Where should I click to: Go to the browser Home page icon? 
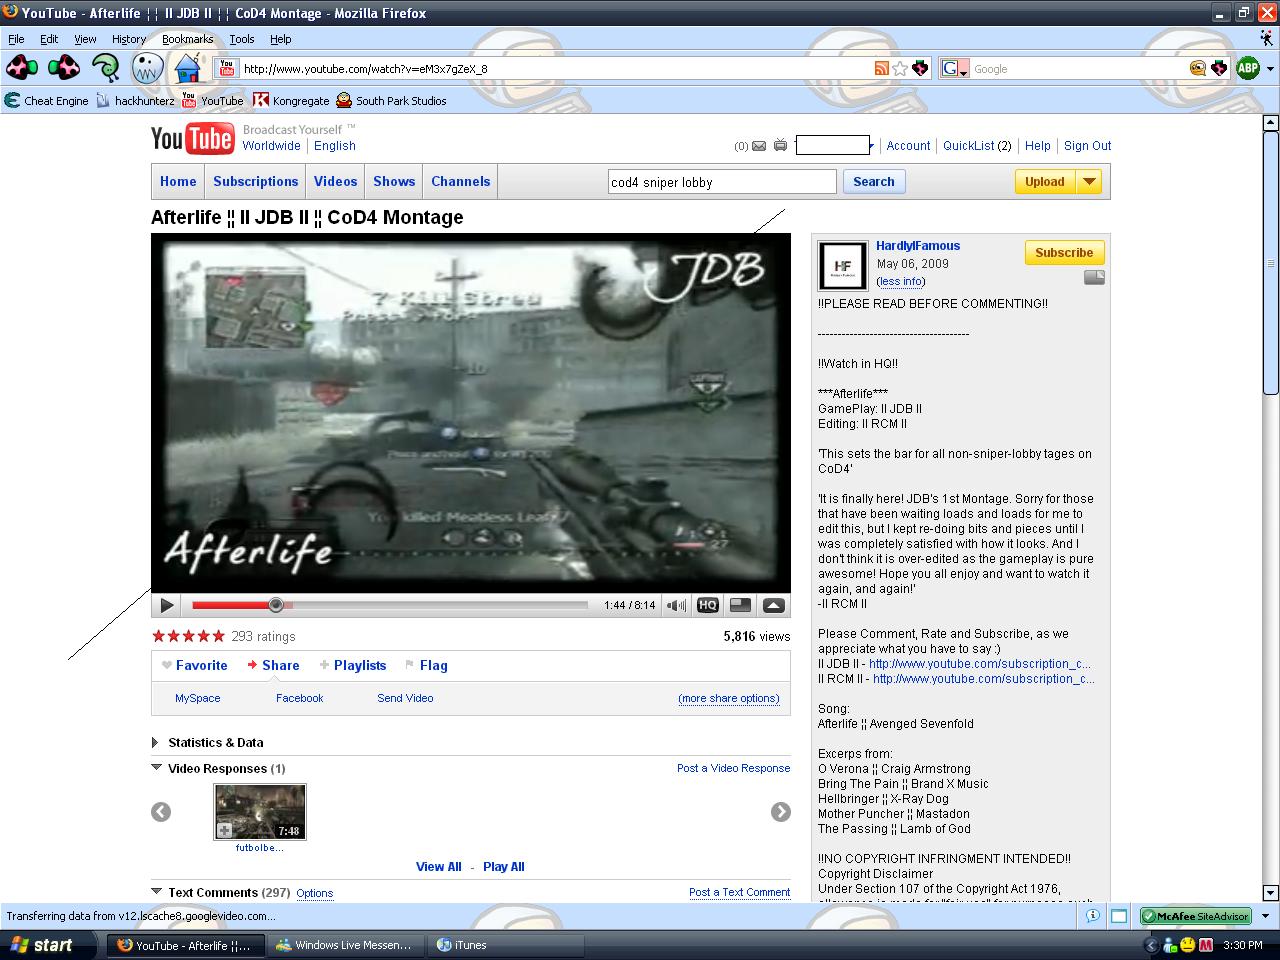pyautogui.click(x=187, y=68)
